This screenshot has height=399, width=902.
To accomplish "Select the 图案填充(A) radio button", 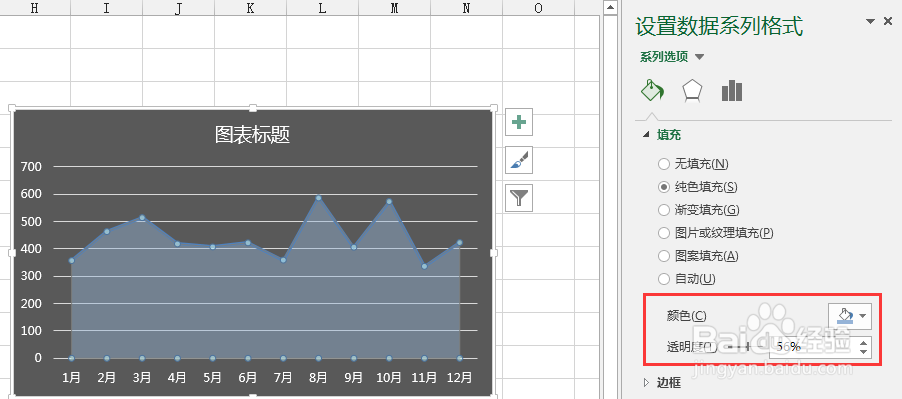I will click(664, 256).
